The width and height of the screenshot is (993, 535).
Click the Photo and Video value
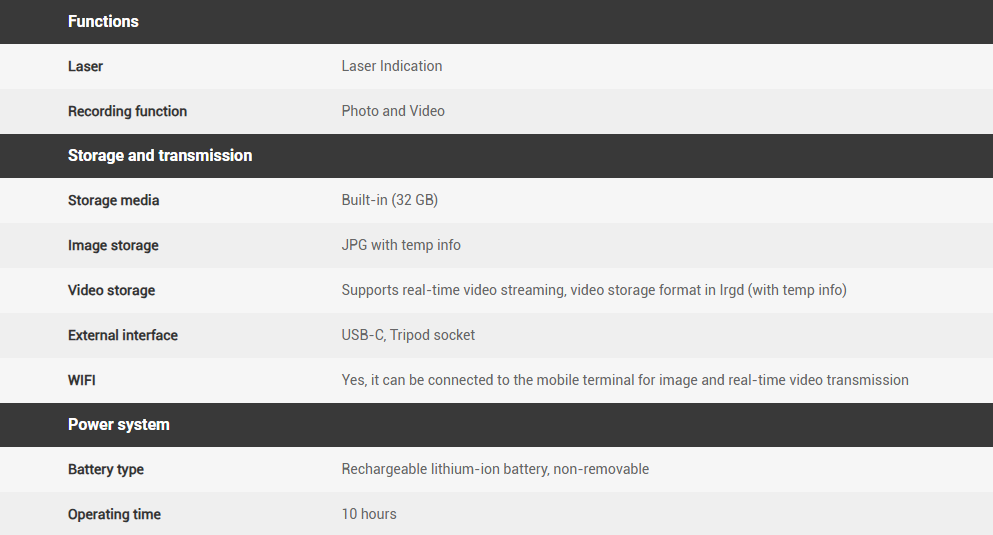(393, 111)
